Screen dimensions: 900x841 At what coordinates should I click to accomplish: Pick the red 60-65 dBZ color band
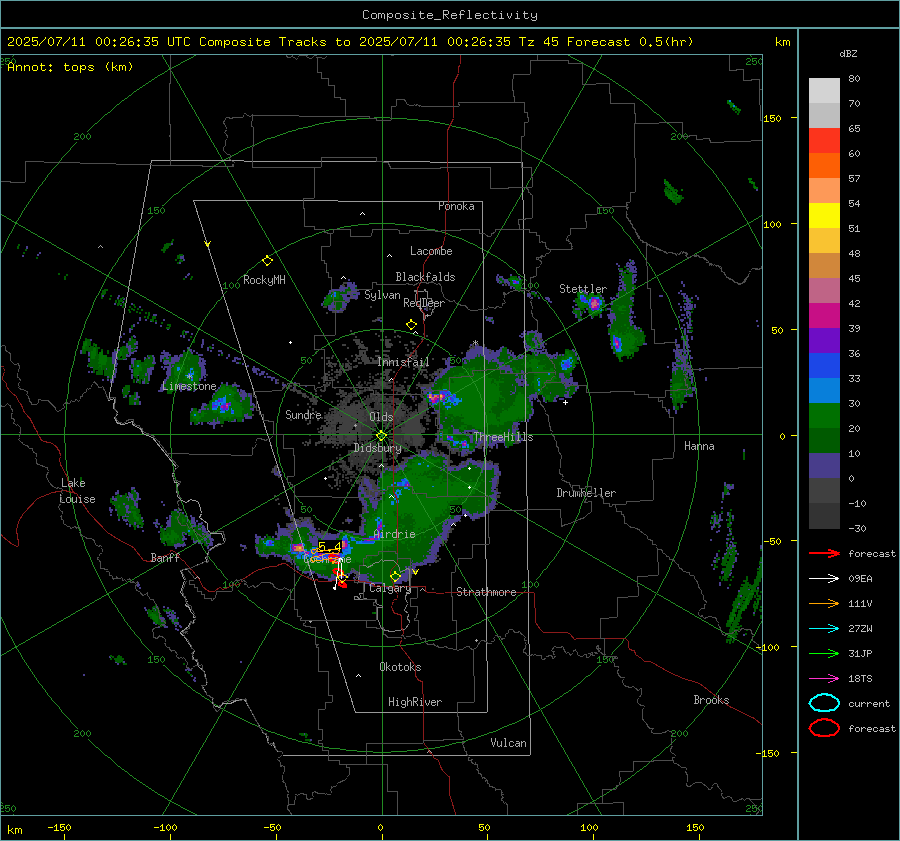point(824,141)
